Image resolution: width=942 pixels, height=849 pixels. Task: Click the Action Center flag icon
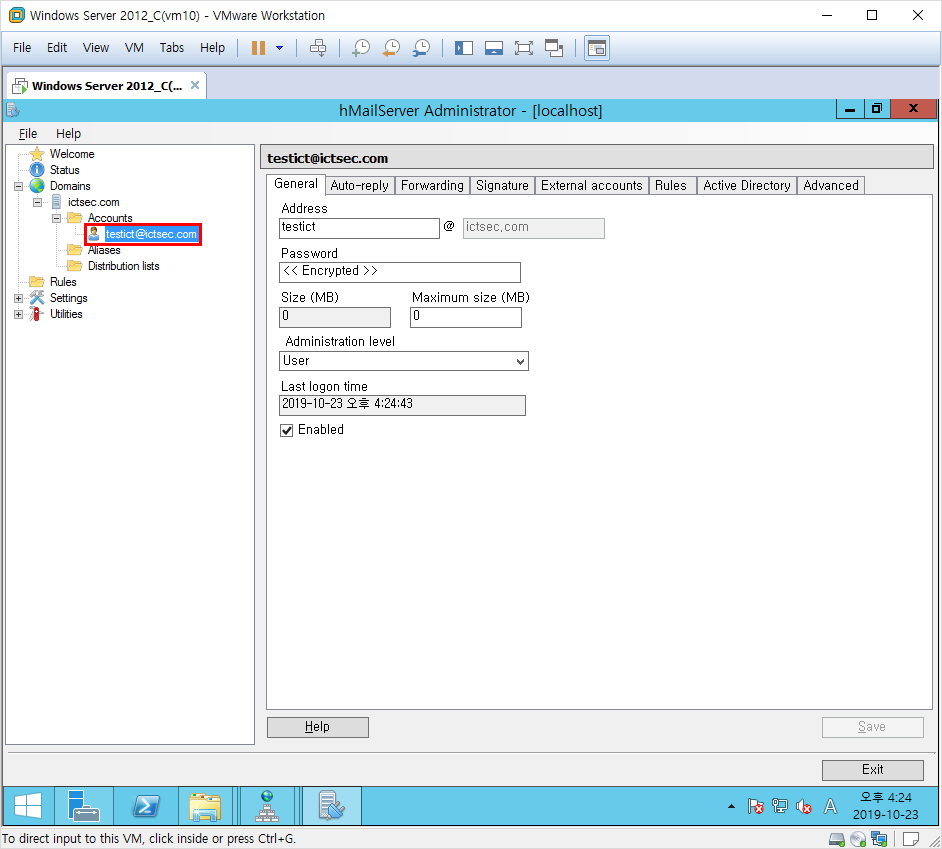coord(756,806)
